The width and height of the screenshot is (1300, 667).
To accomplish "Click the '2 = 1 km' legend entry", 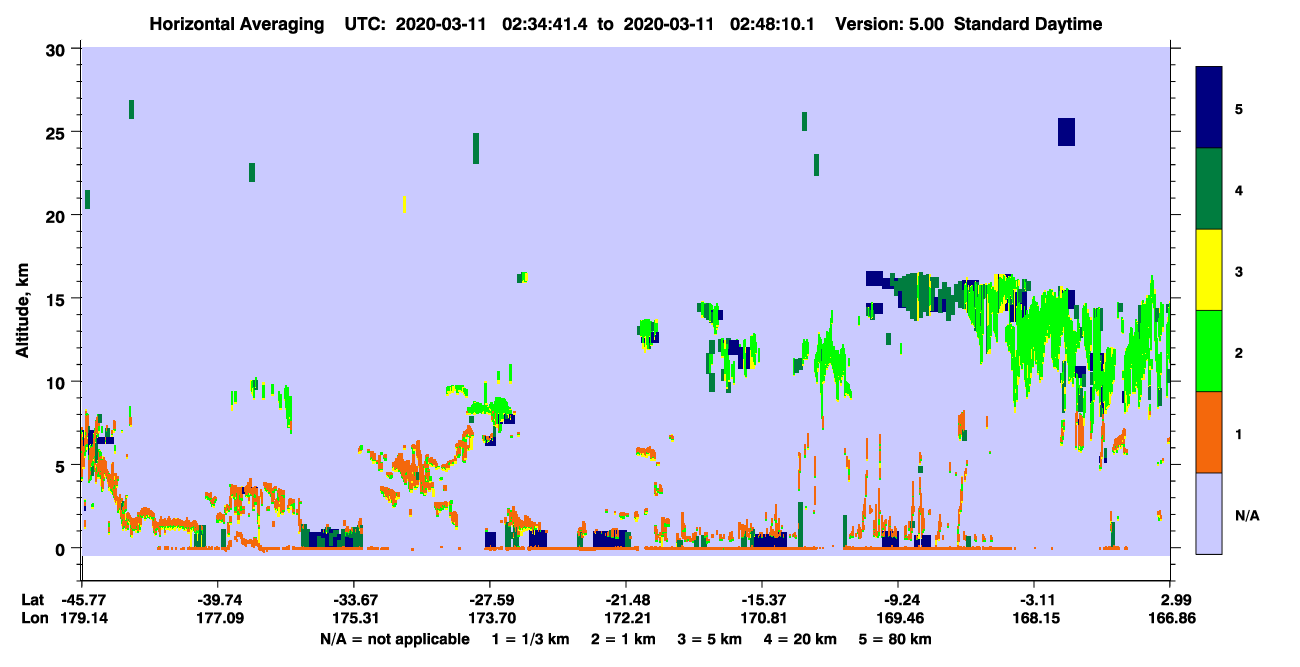I will click(x=623, y=638).
